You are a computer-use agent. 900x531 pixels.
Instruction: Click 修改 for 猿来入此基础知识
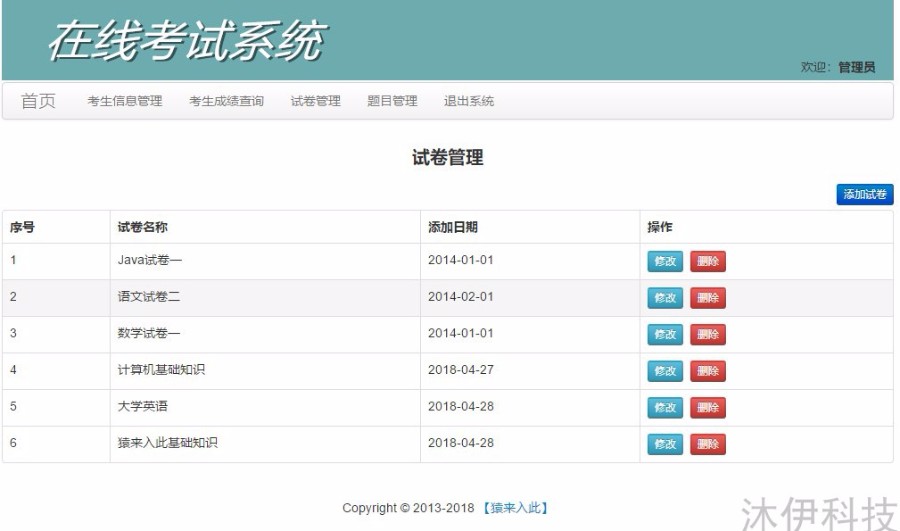tap(665, 444)
